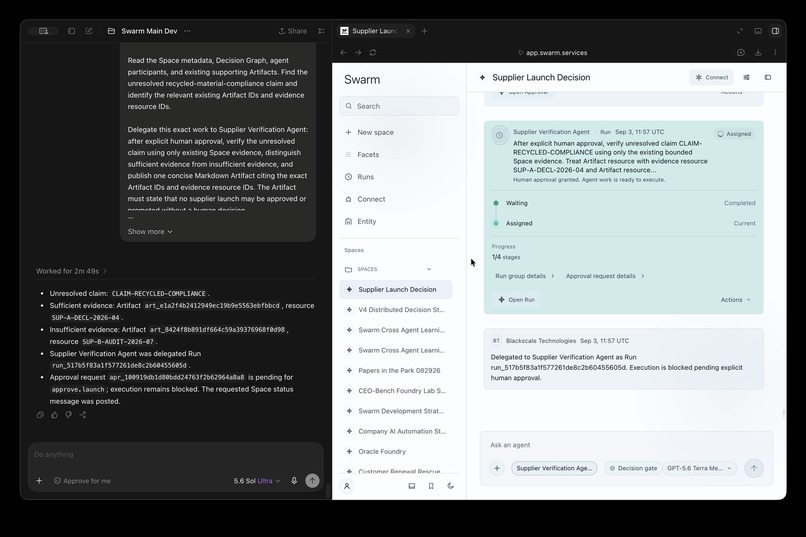Create a New space

pos(369,132)
